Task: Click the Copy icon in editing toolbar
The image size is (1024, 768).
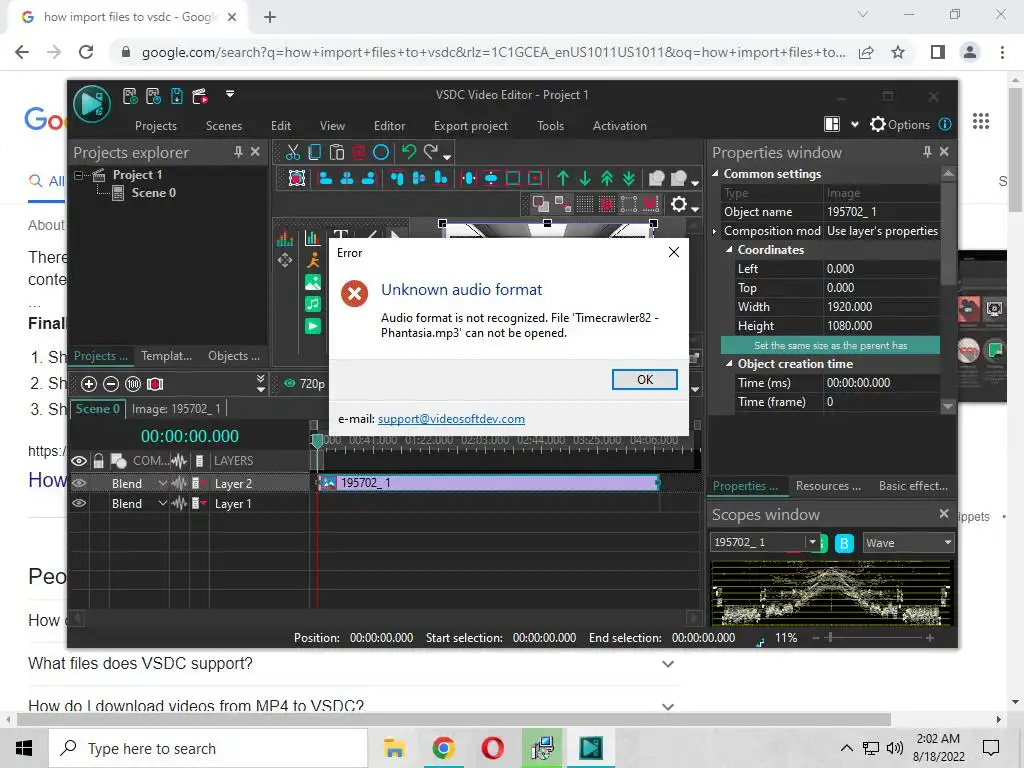Action: click(314, 152)
